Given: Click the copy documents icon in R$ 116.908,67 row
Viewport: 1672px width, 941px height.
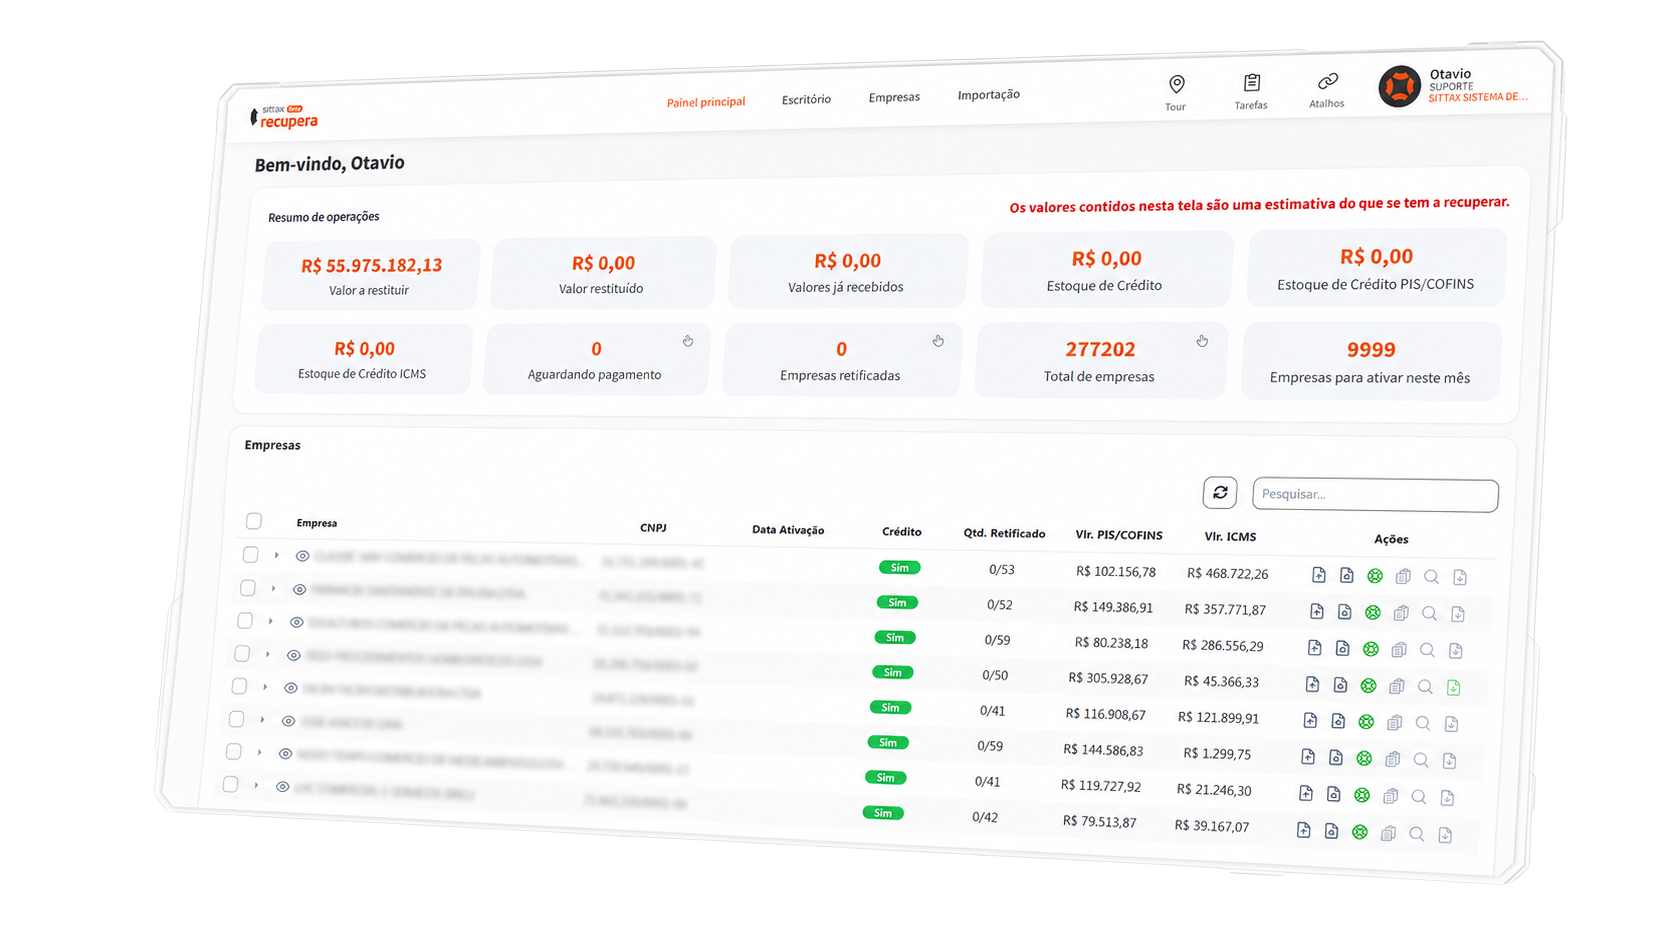Looking at the screenshot, I should [x=1394, y=722].
